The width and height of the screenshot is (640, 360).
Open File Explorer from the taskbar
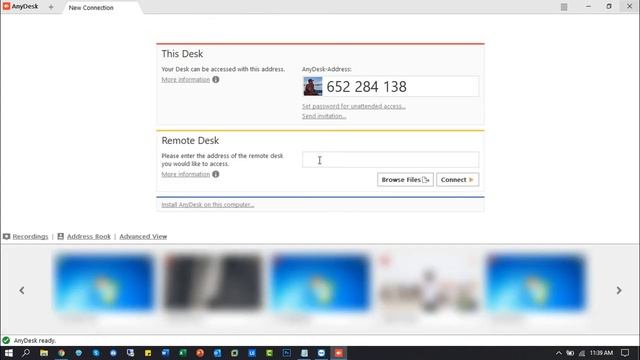pyautogui.click(x=44, y=353)
